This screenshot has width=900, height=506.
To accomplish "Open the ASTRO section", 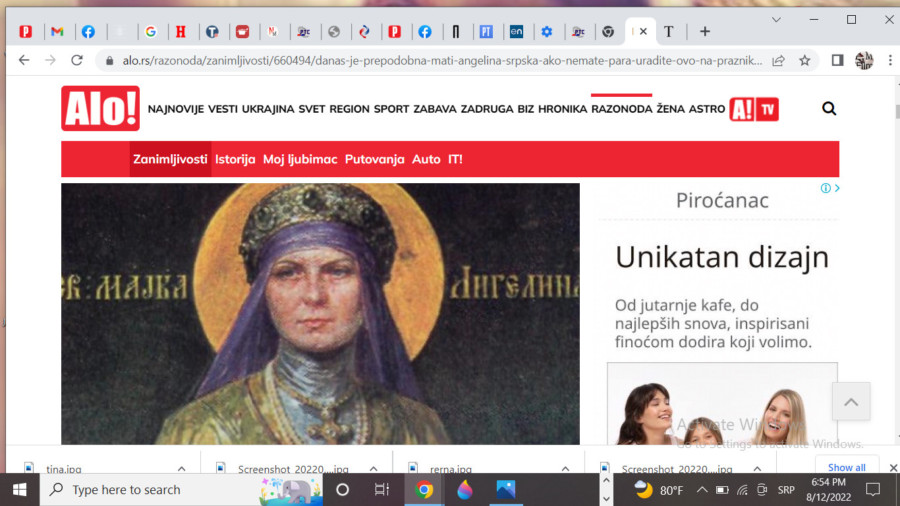I will [x=707, y=109].
